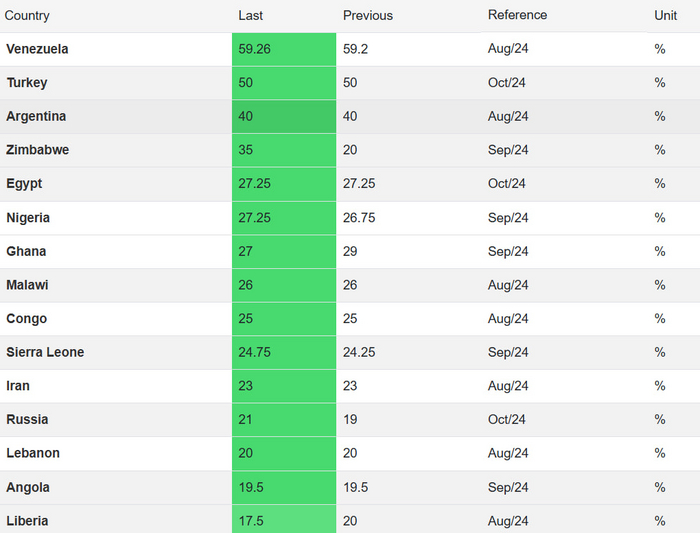Click the Previous column header

pyautogui.click(x=368, y=16)
